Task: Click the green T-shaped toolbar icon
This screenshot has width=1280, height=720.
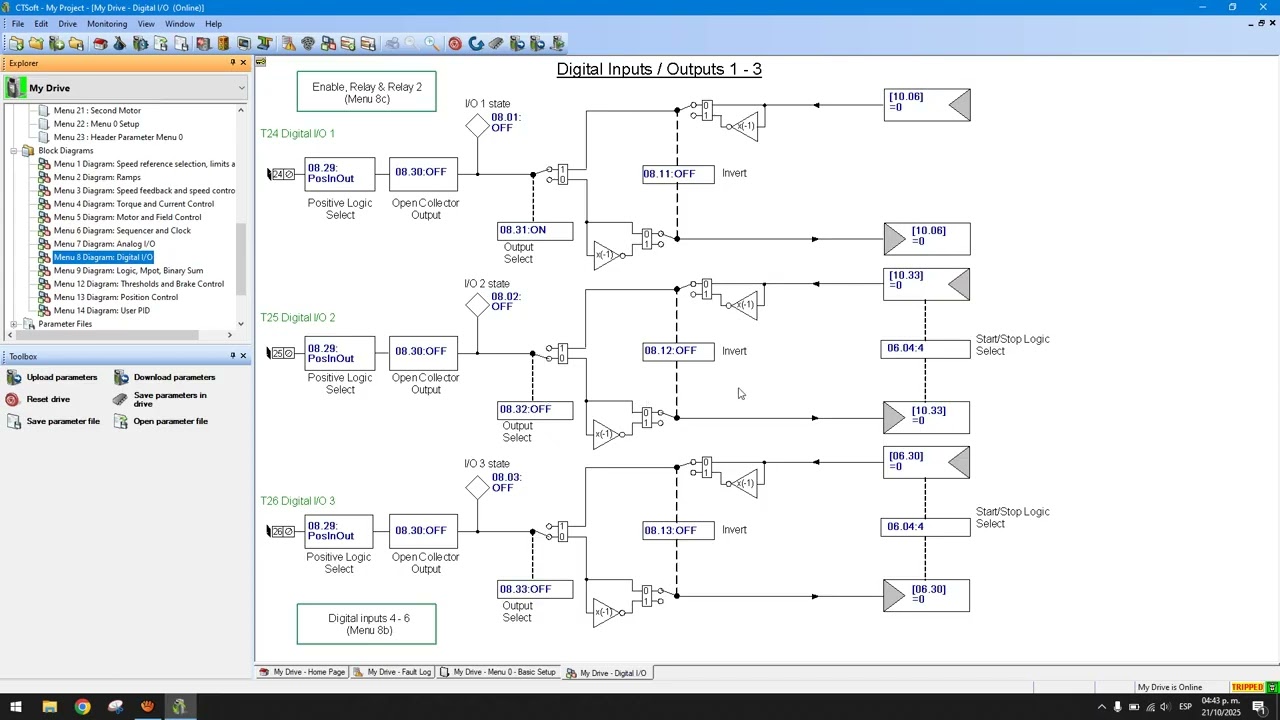Action: [x=264, y=44]
